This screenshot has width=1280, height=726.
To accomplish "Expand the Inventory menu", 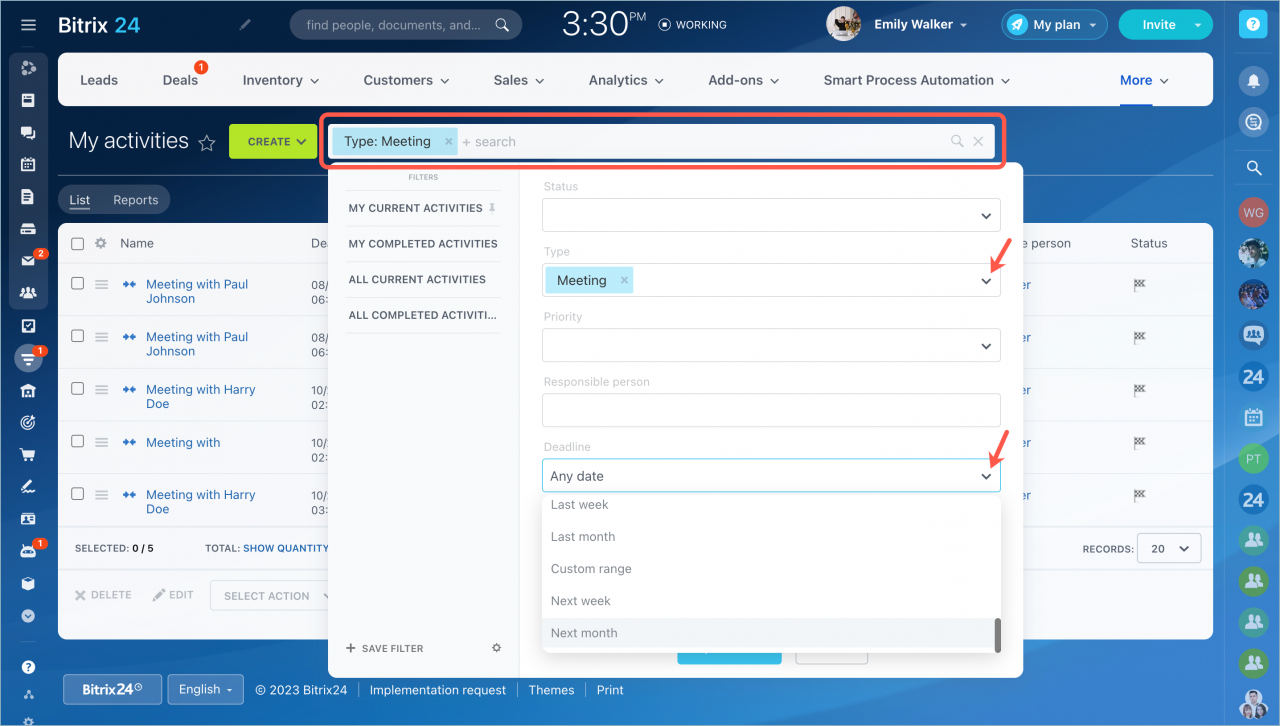I will point(281,80).
